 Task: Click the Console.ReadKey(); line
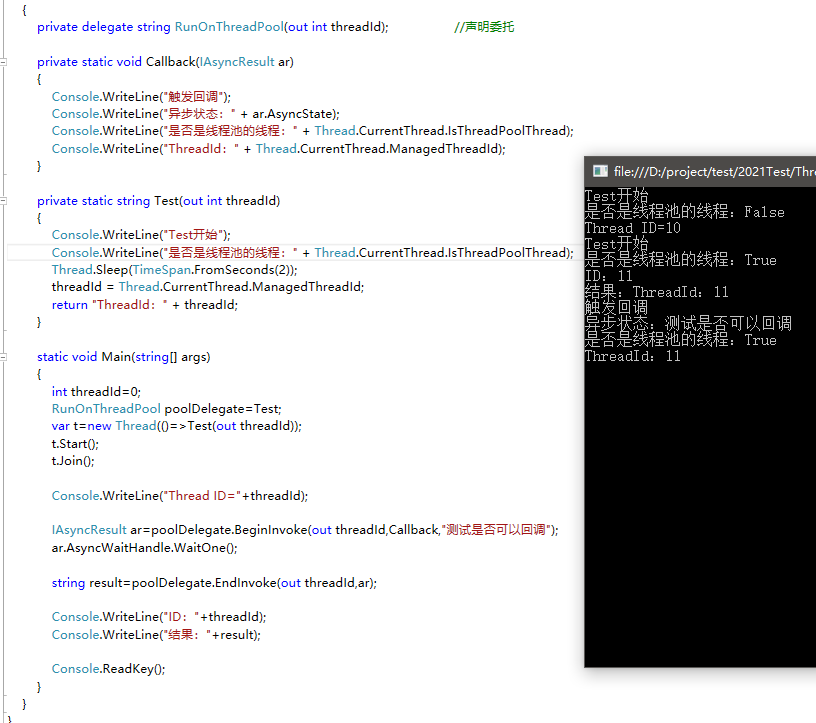108,669
